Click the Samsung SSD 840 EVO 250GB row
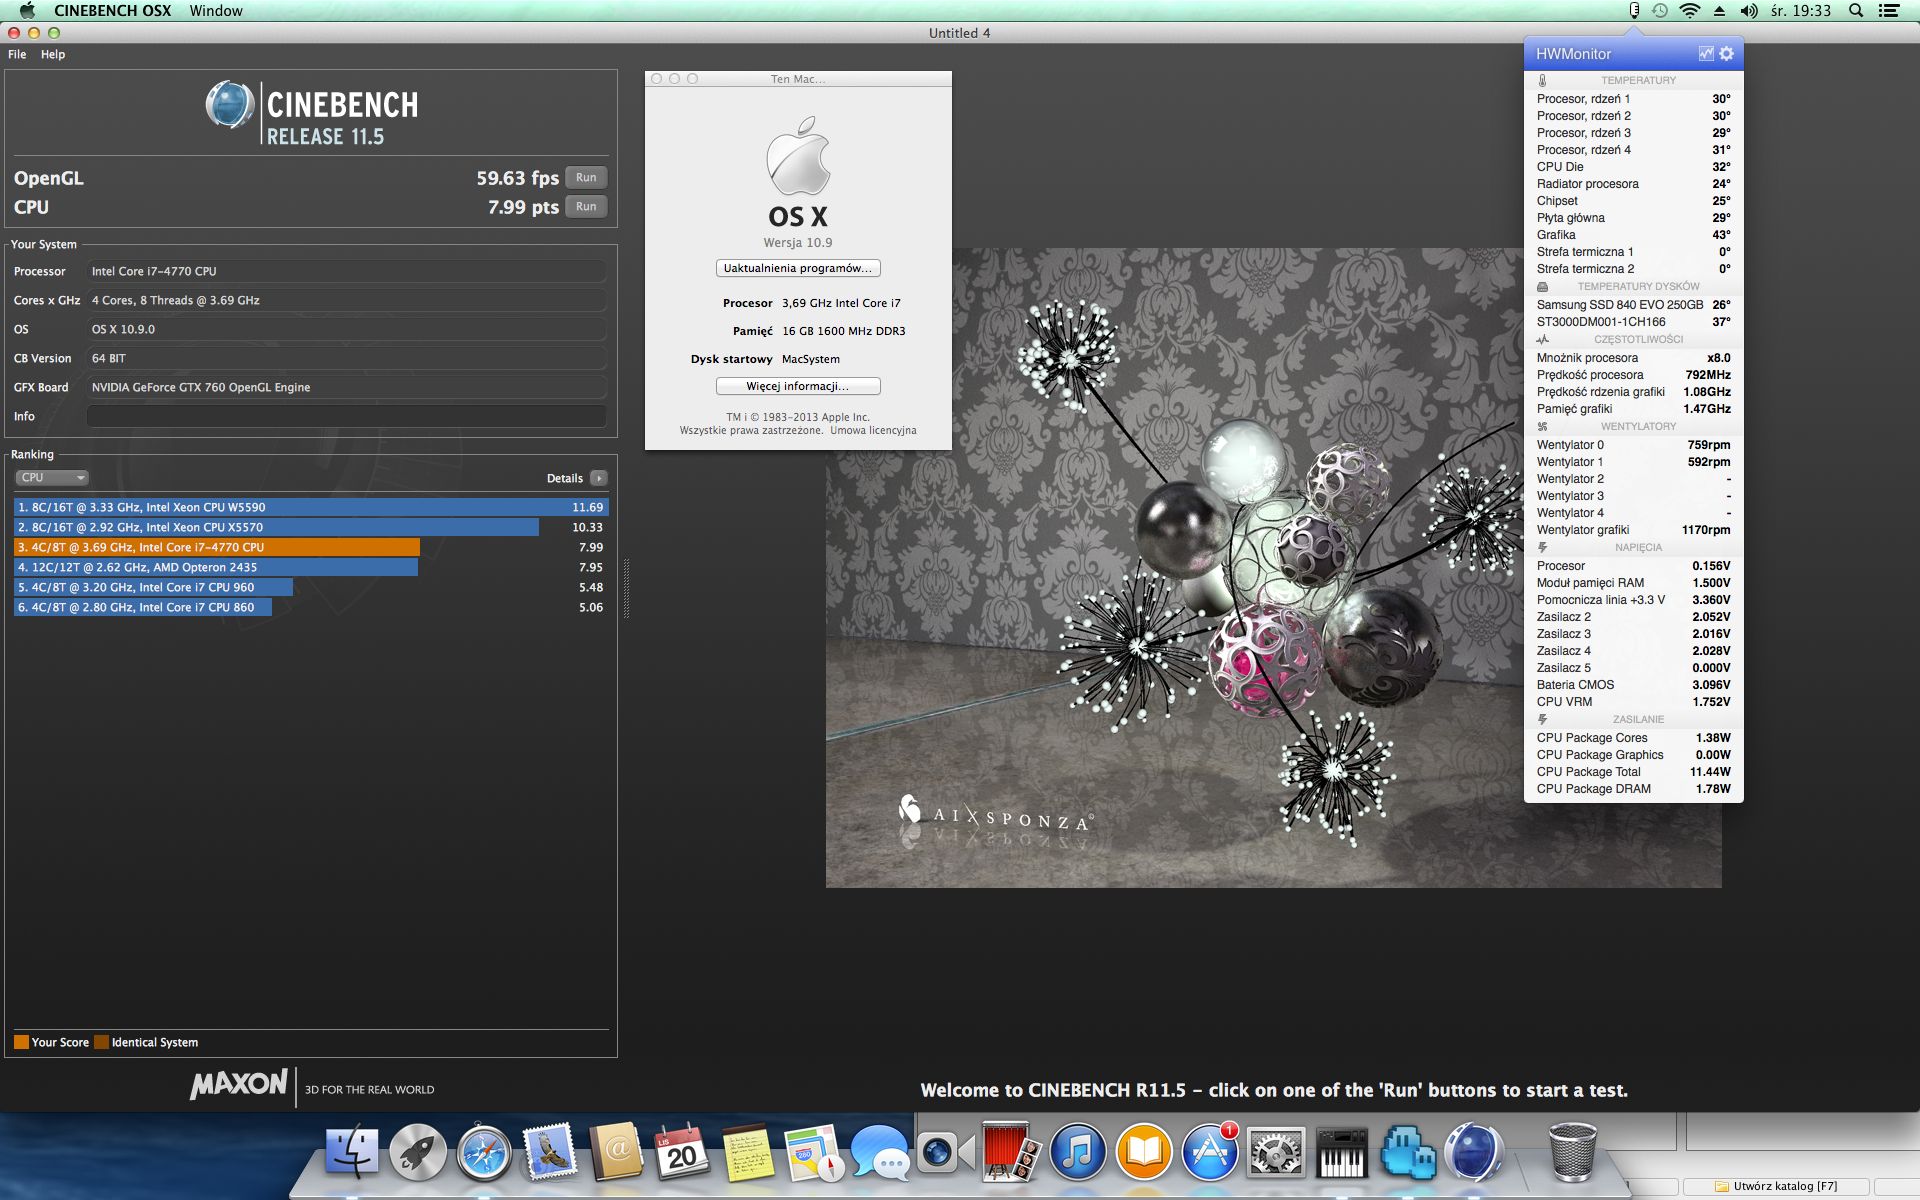Viewport: 1920px width, 1200px height. click(1633, 305)
